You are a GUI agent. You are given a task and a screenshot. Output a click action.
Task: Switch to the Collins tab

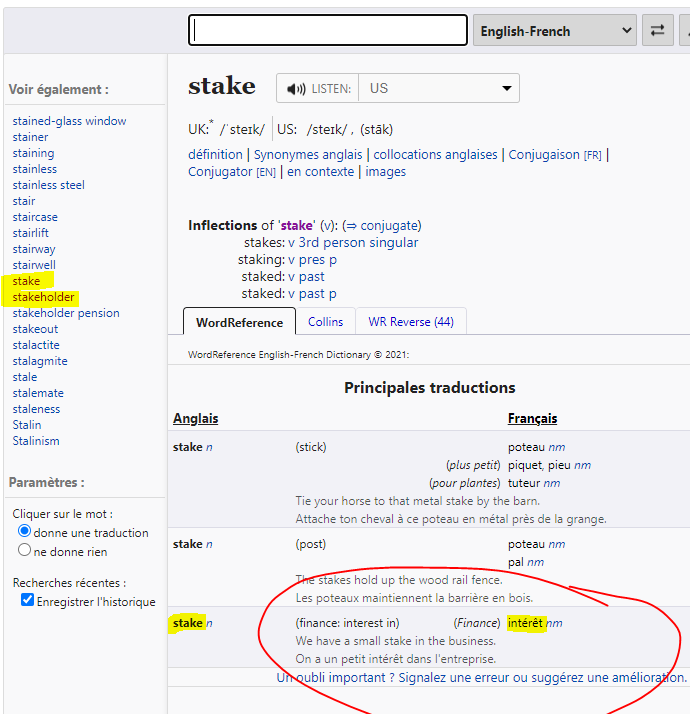(x=325, y=321)
